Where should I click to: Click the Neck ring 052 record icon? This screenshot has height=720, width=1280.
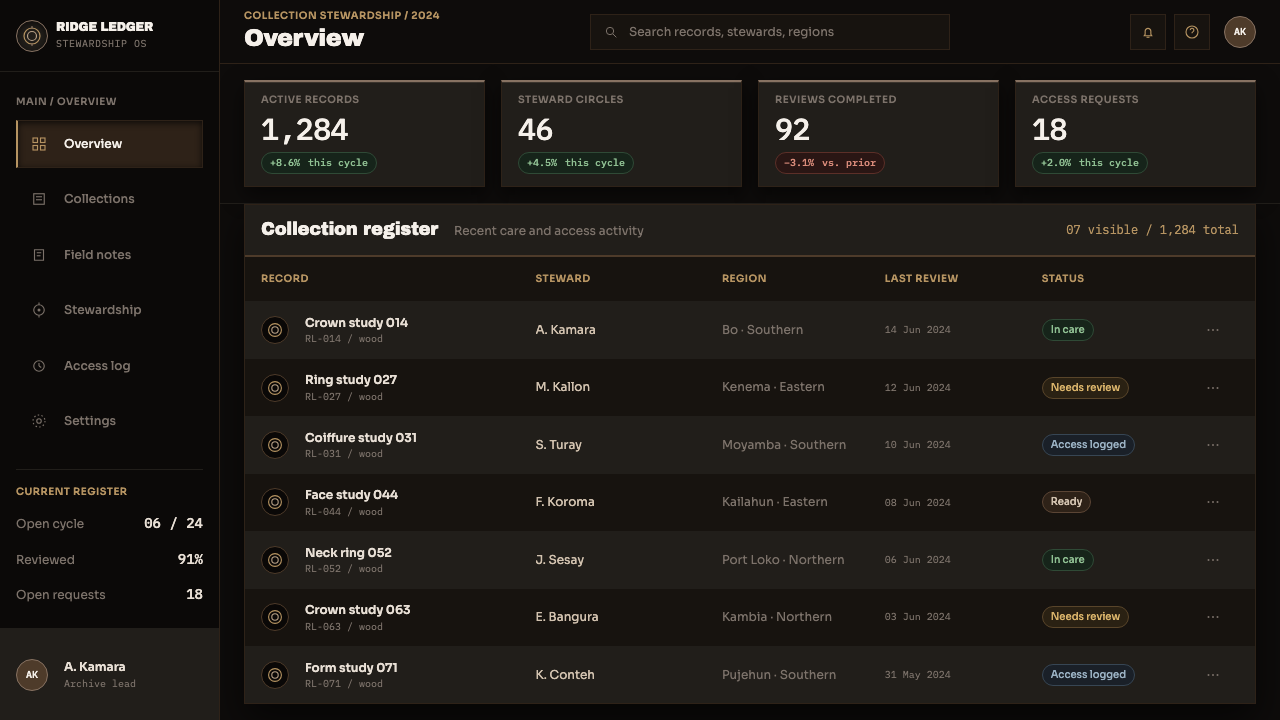click(275, 560)
